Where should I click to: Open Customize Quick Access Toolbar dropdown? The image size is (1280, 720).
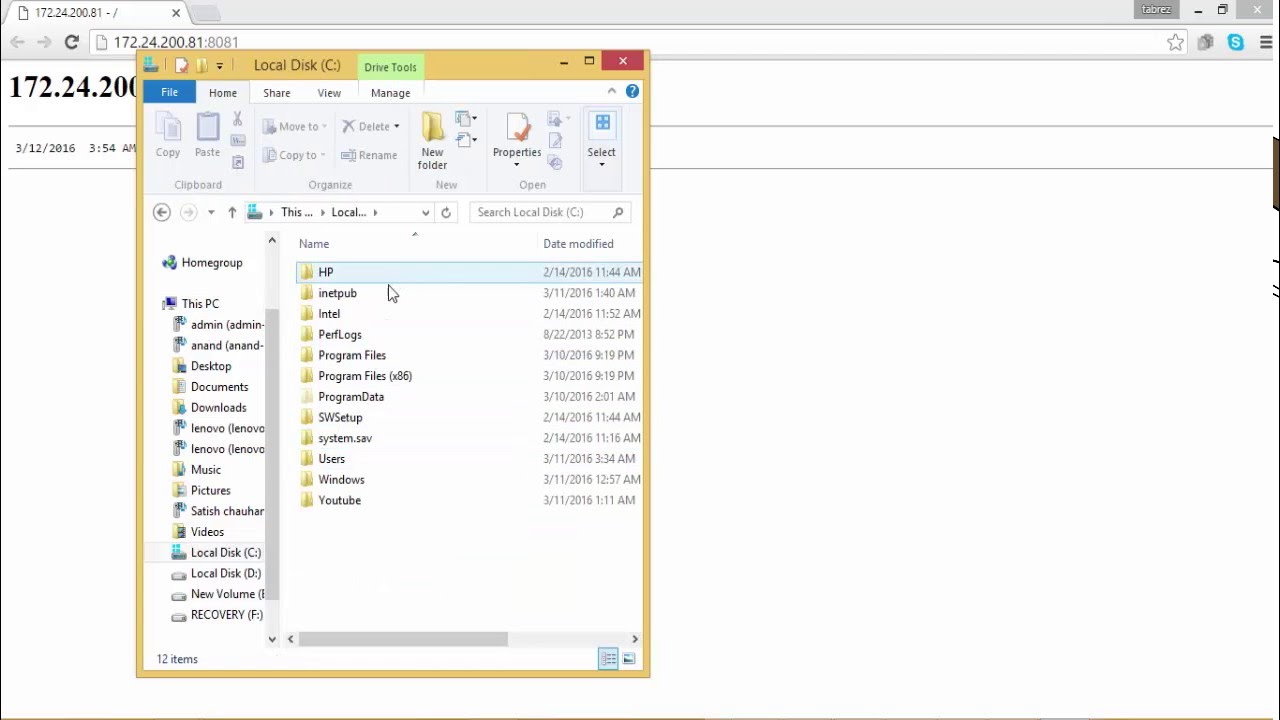(x=220, y=66)
